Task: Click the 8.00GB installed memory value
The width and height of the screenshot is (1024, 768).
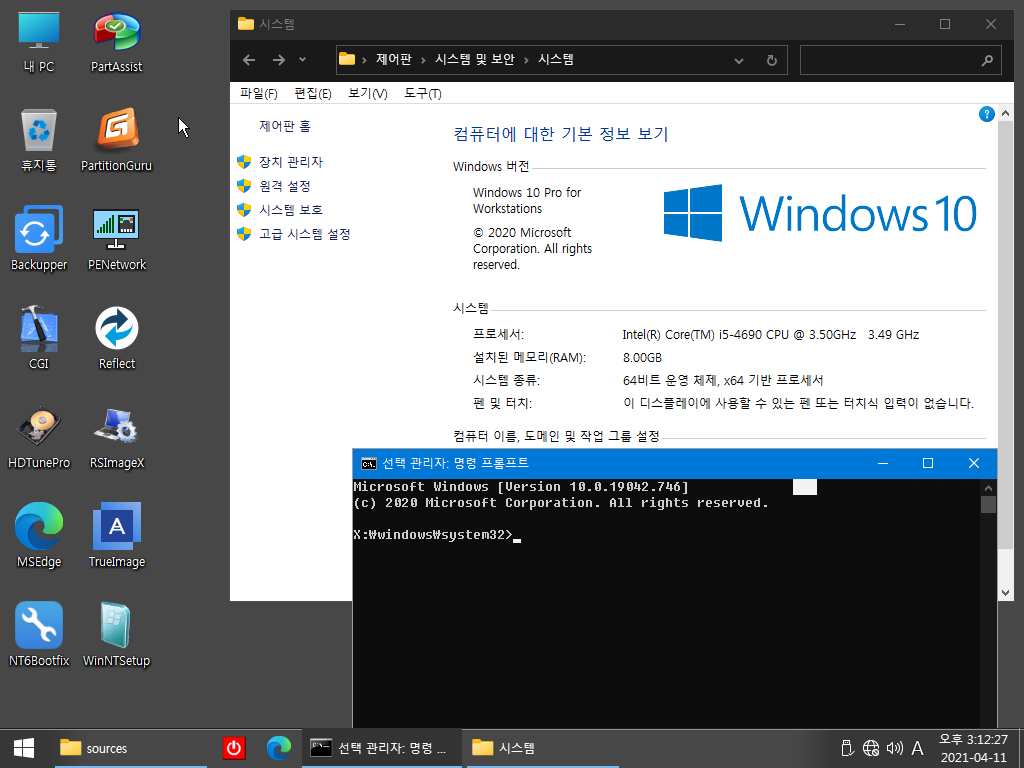Action: [642, 358]
